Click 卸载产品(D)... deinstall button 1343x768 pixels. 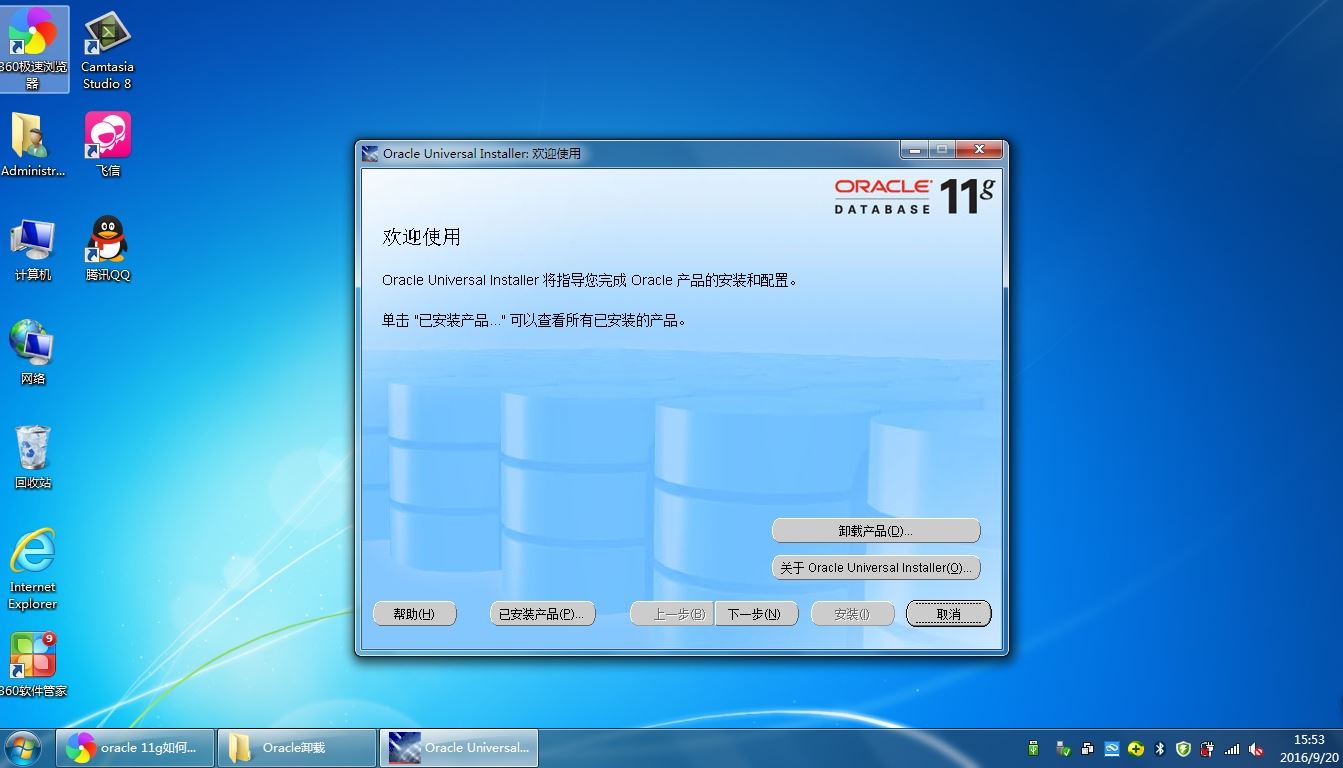[876, 531]
